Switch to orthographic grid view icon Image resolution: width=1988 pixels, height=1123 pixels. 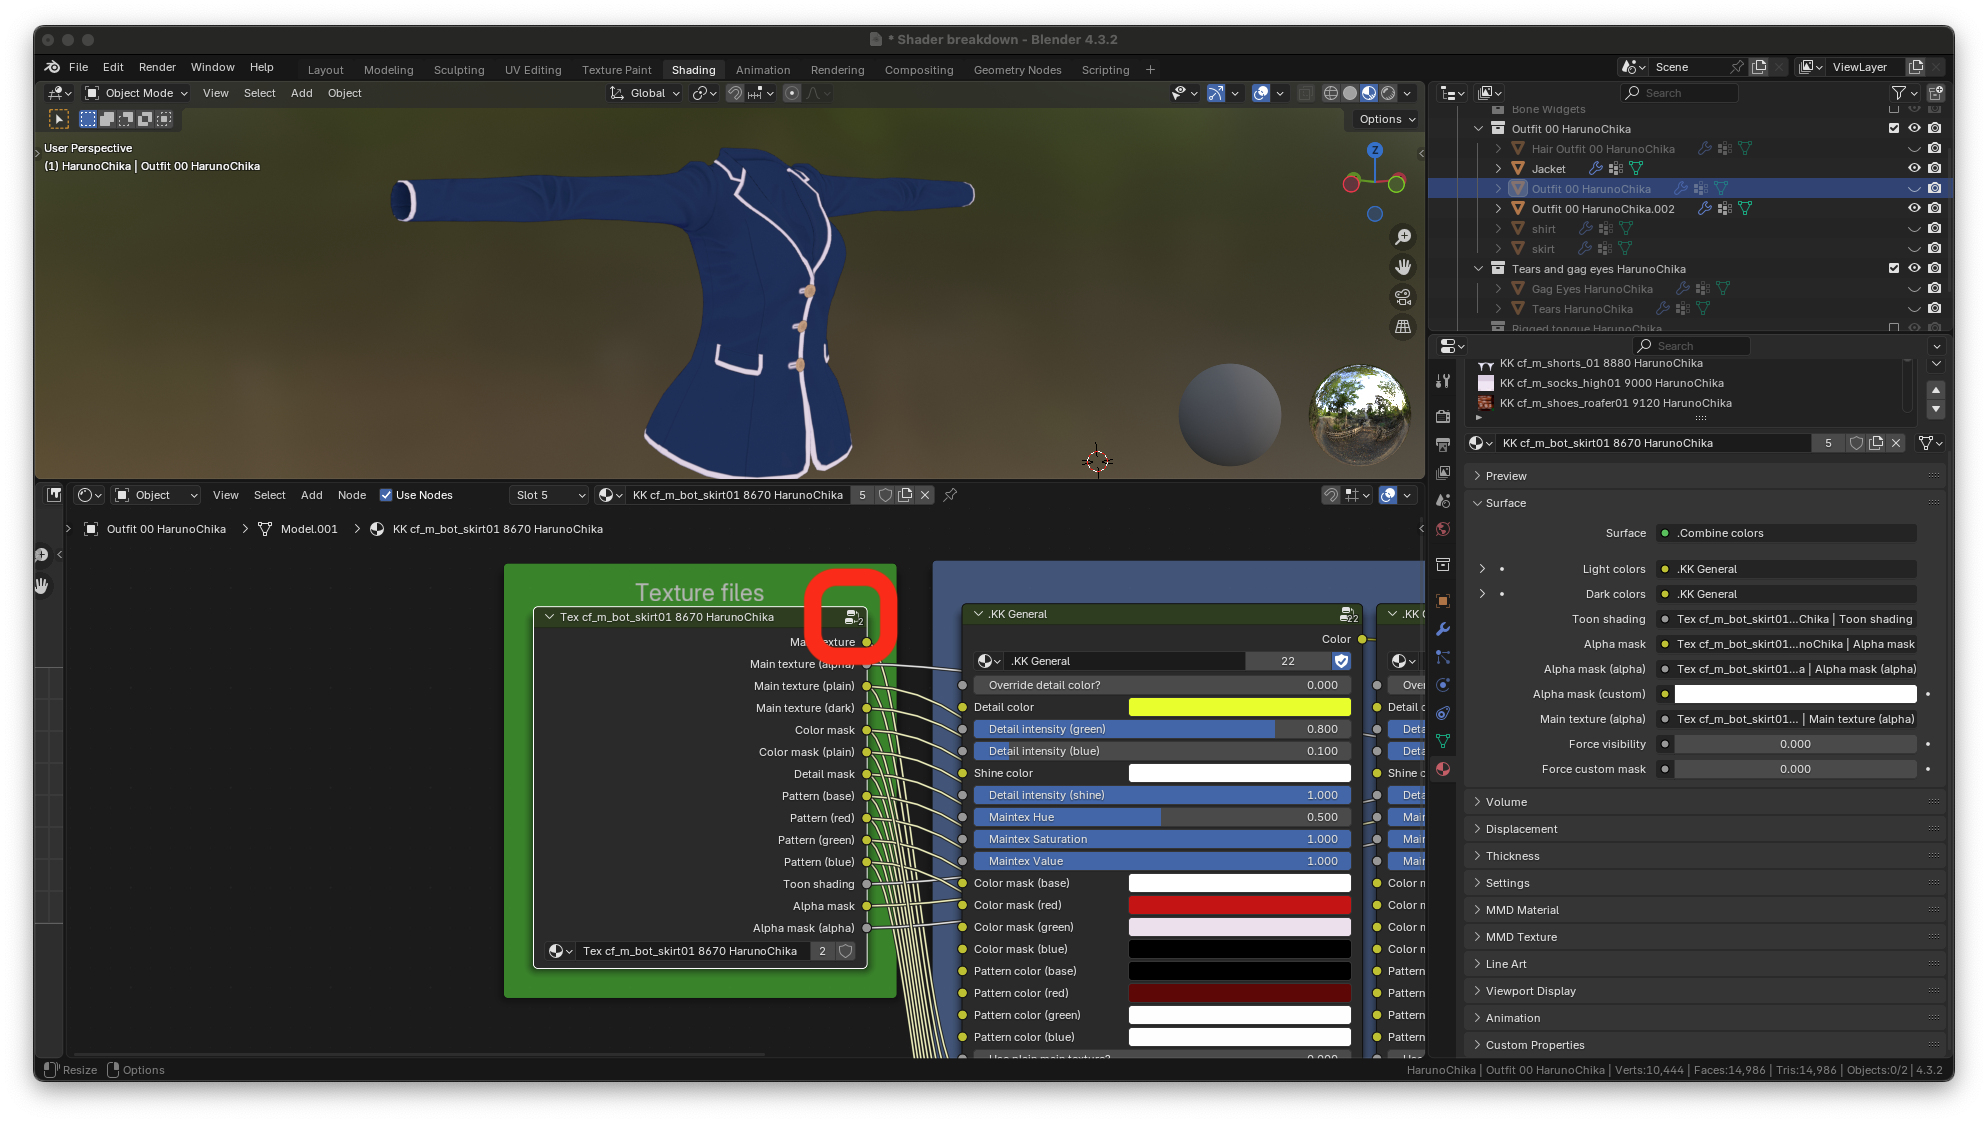tap(1403, 327)
